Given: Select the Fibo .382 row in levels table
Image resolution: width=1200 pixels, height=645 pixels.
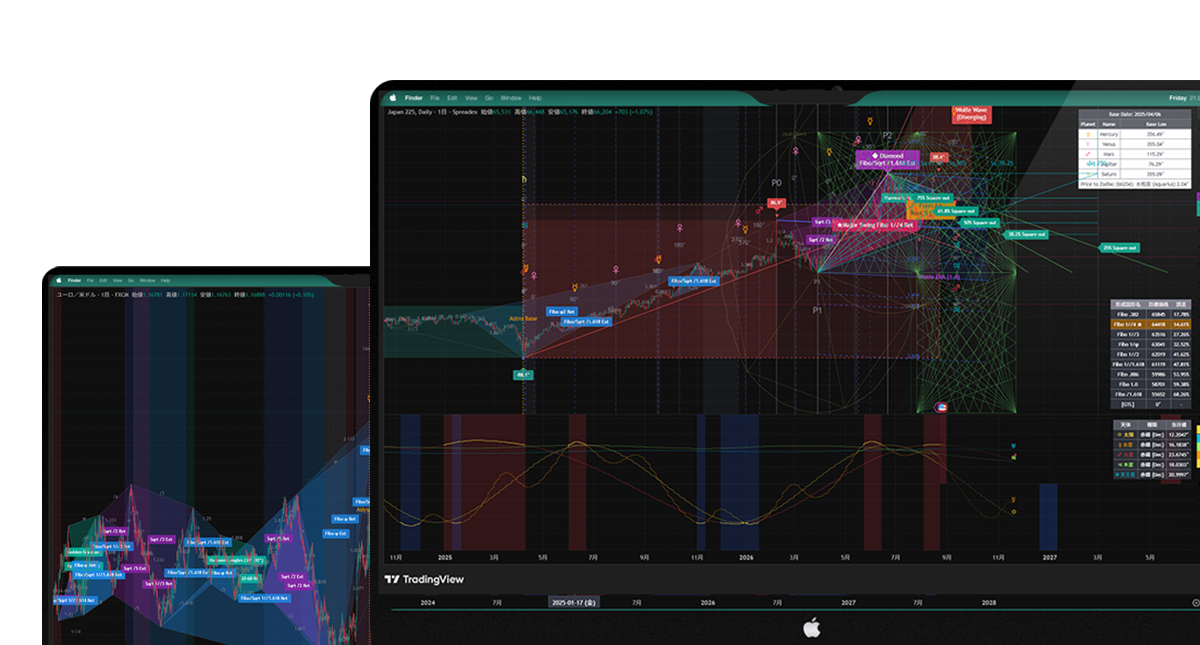Looking at the screenshot, I should 1150,313.
